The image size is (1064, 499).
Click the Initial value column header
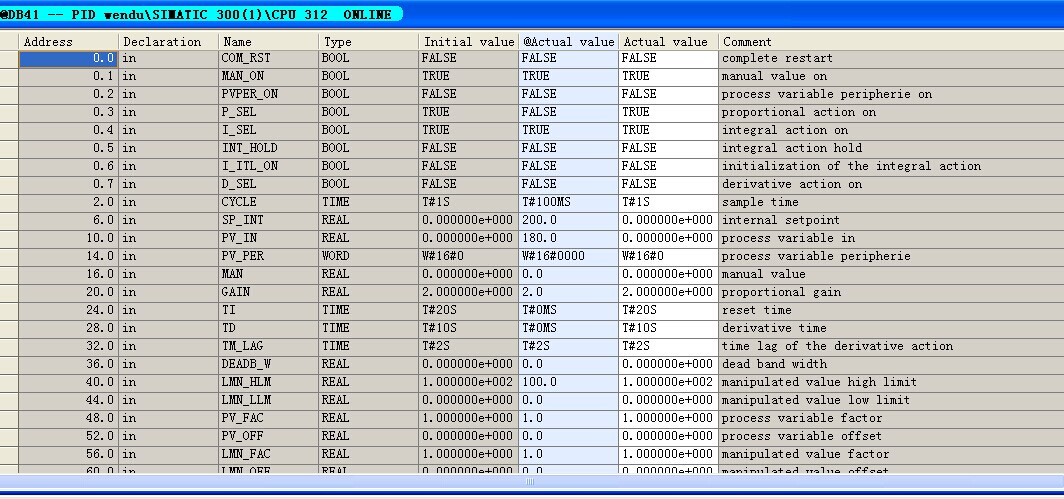(468, 41)
